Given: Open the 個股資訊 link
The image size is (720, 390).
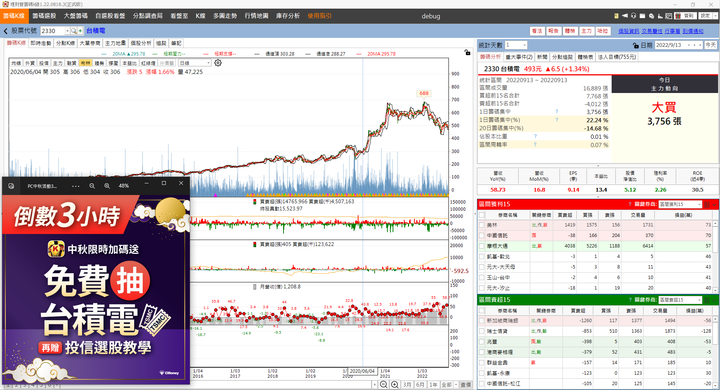Looking at the screenshot, I should (x=629, y=31).
